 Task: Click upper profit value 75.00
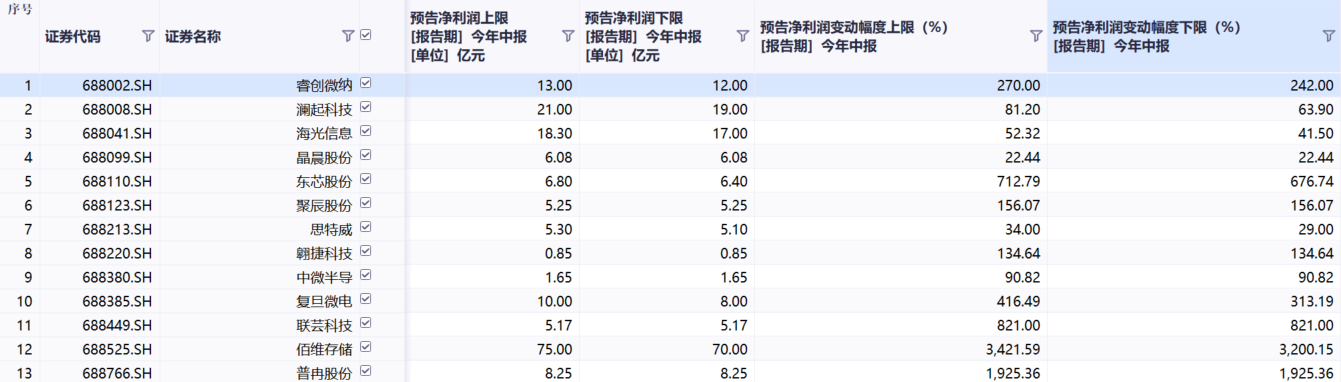click(555, 350)
